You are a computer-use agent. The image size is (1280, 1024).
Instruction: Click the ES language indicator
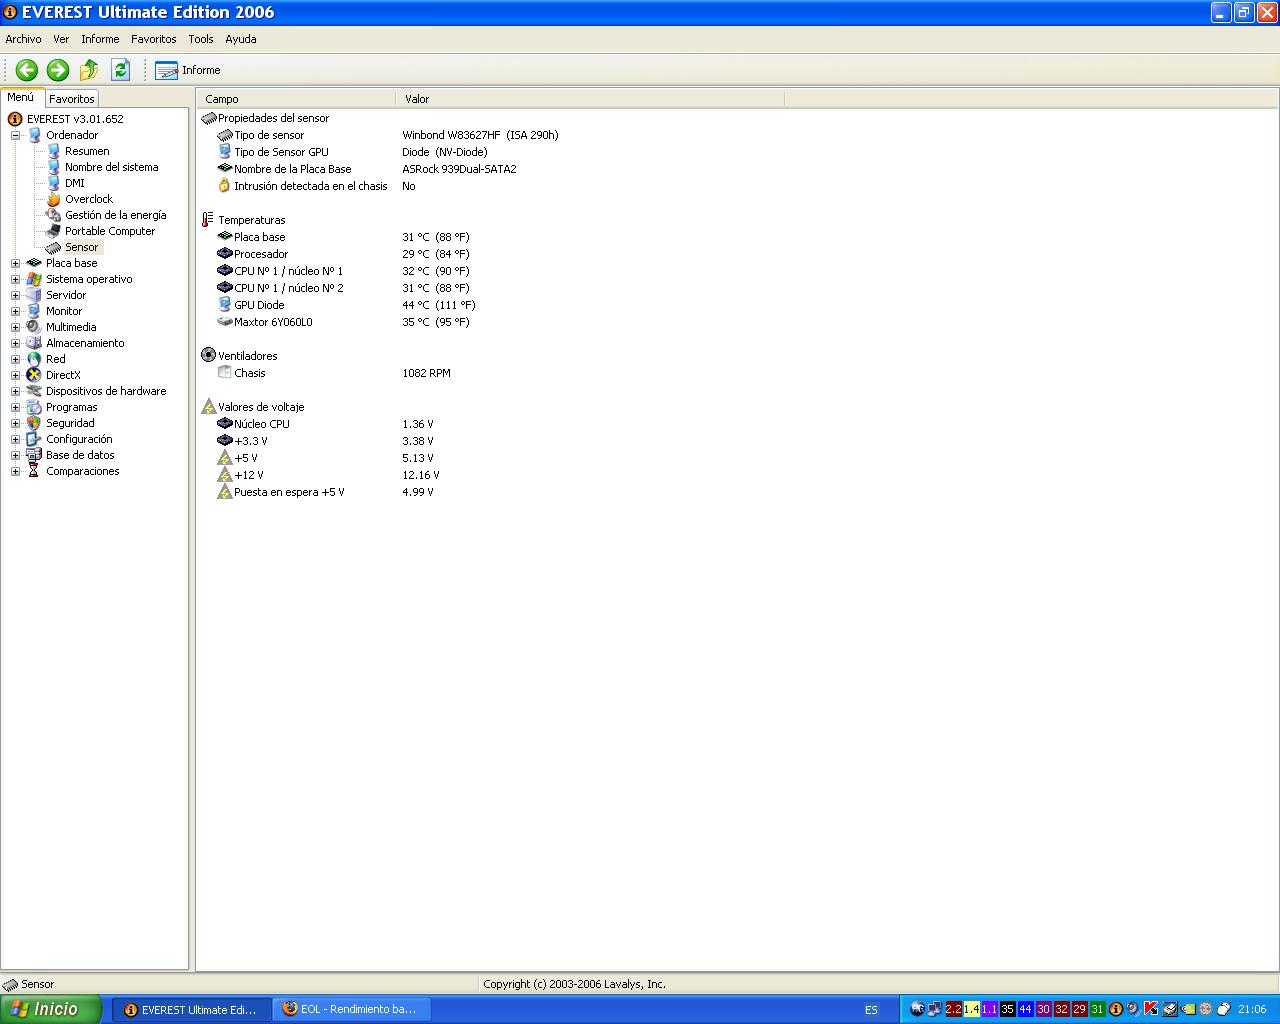pos(871,1010)
